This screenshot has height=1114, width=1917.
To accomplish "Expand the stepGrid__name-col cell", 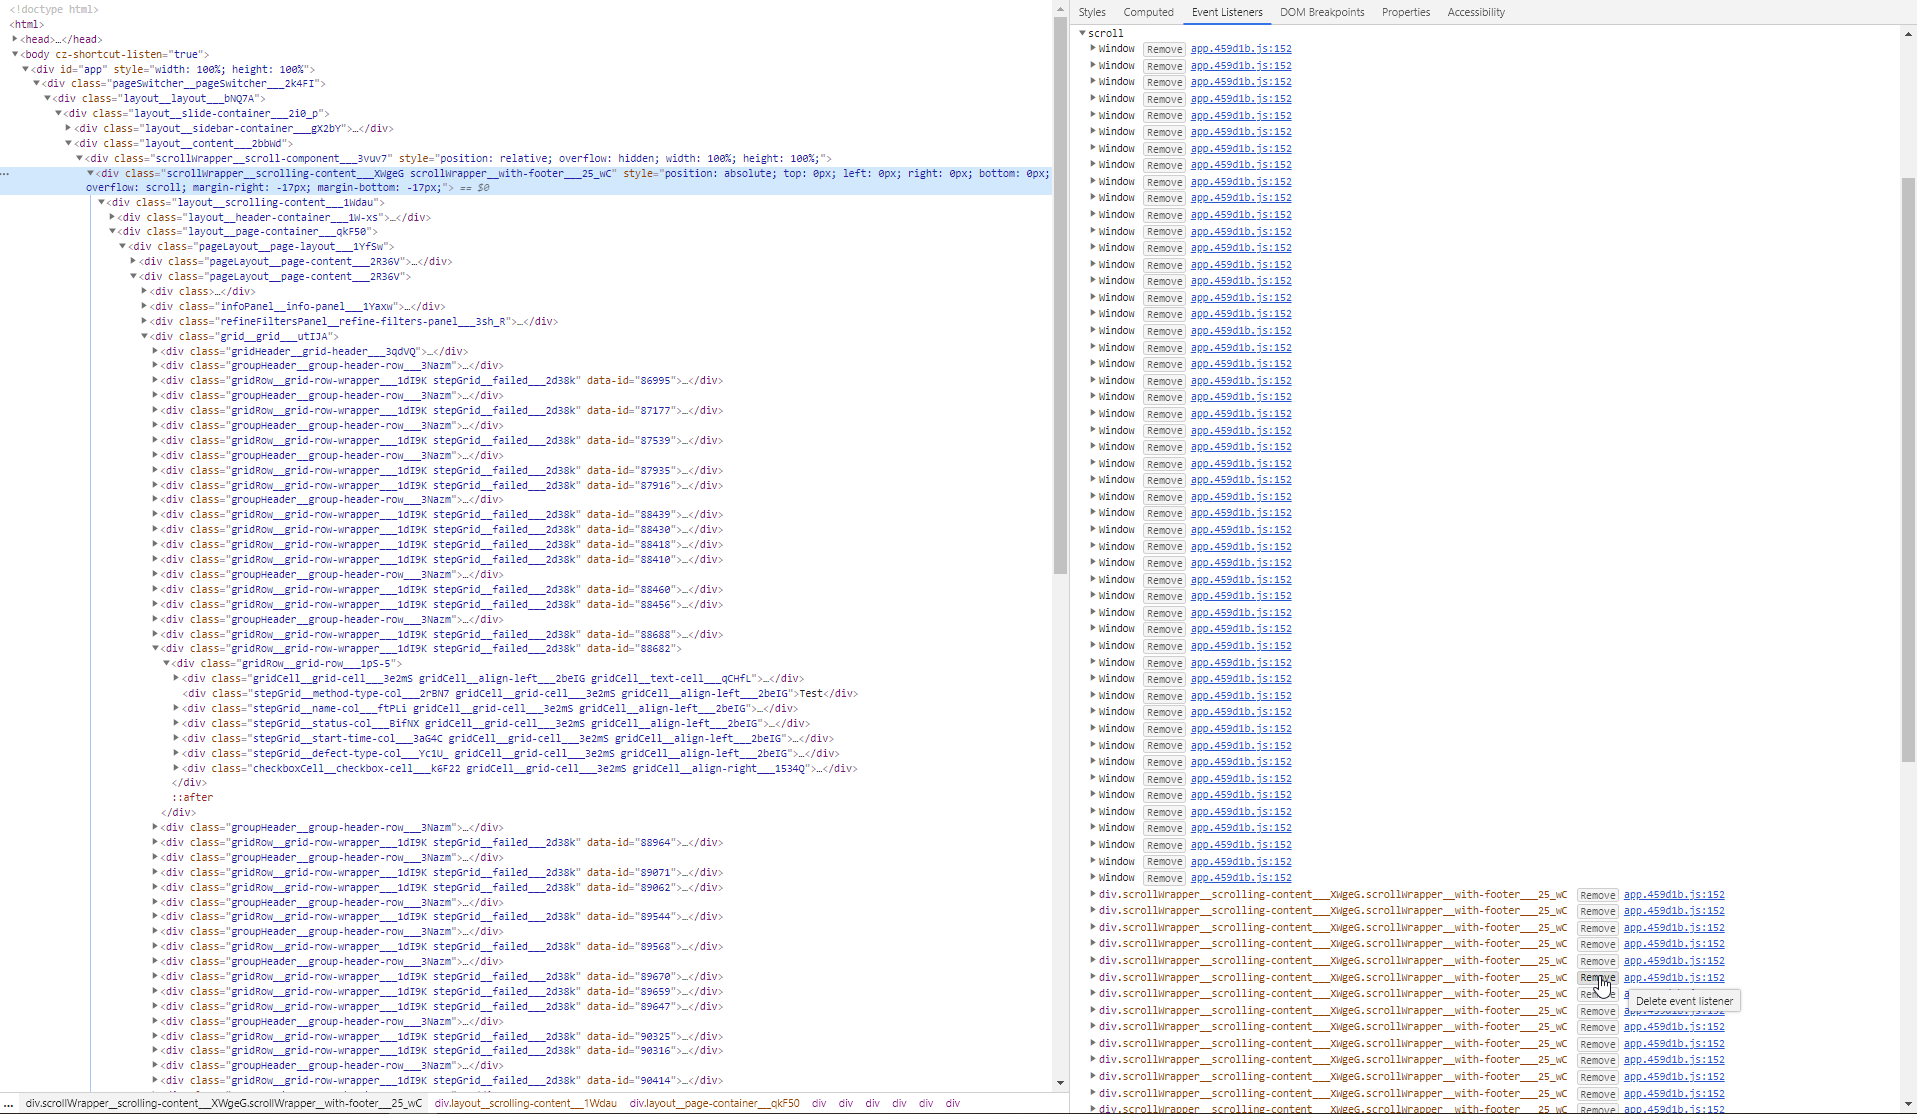I will pos(177,708).
